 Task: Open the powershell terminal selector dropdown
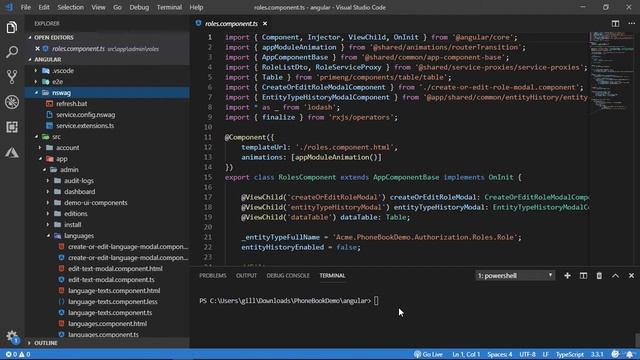(x=515, y=276)
